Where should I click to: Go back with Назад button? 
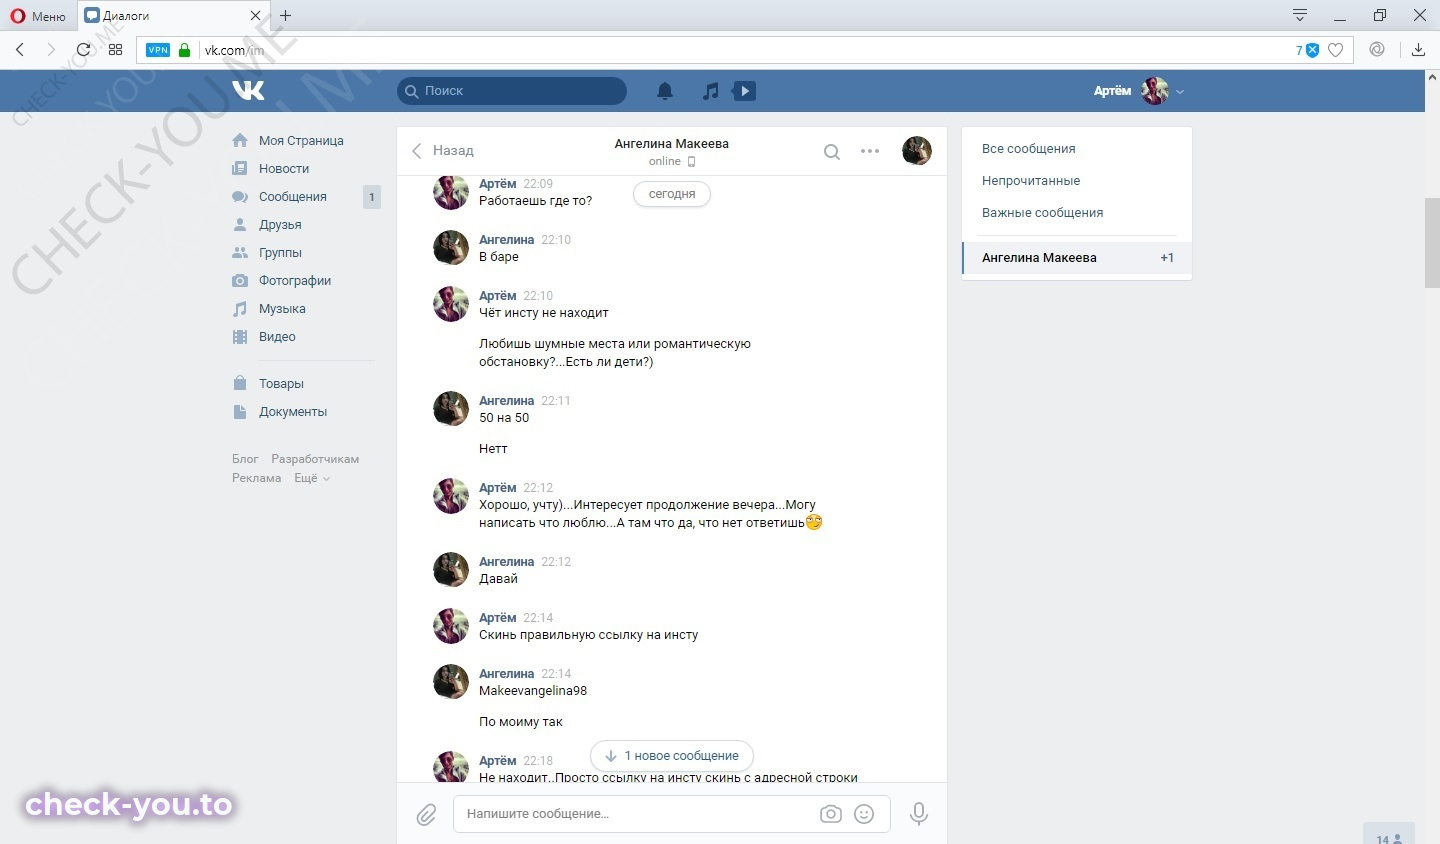point(443,151)
